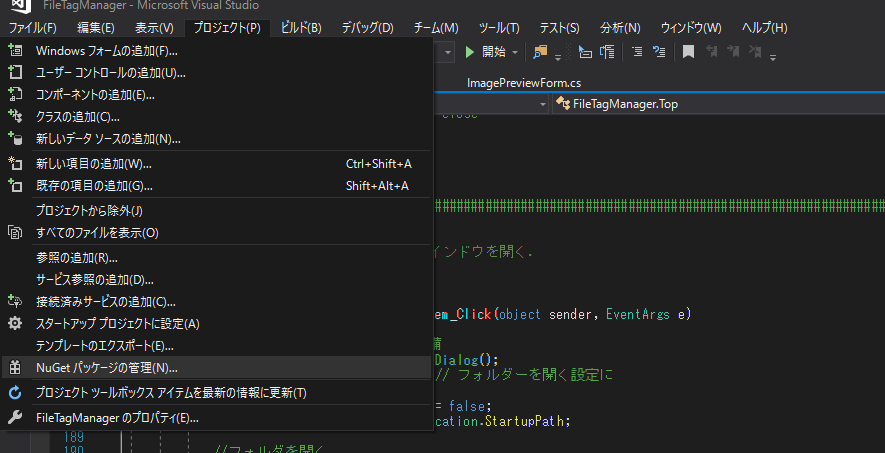Open the ツール(T) menu

tap(499, 28)
